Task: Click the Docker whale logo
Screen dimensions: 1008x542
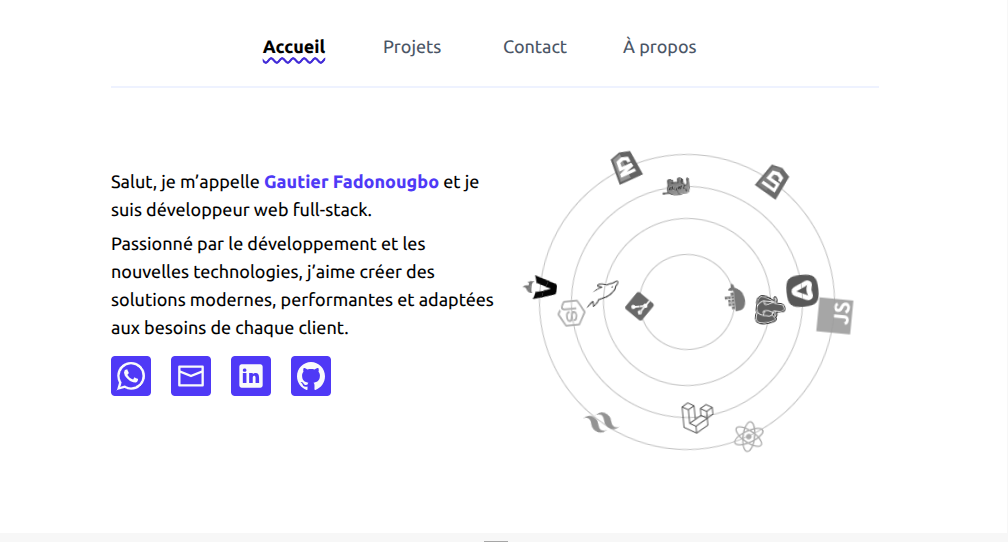Action: point(735,298)
